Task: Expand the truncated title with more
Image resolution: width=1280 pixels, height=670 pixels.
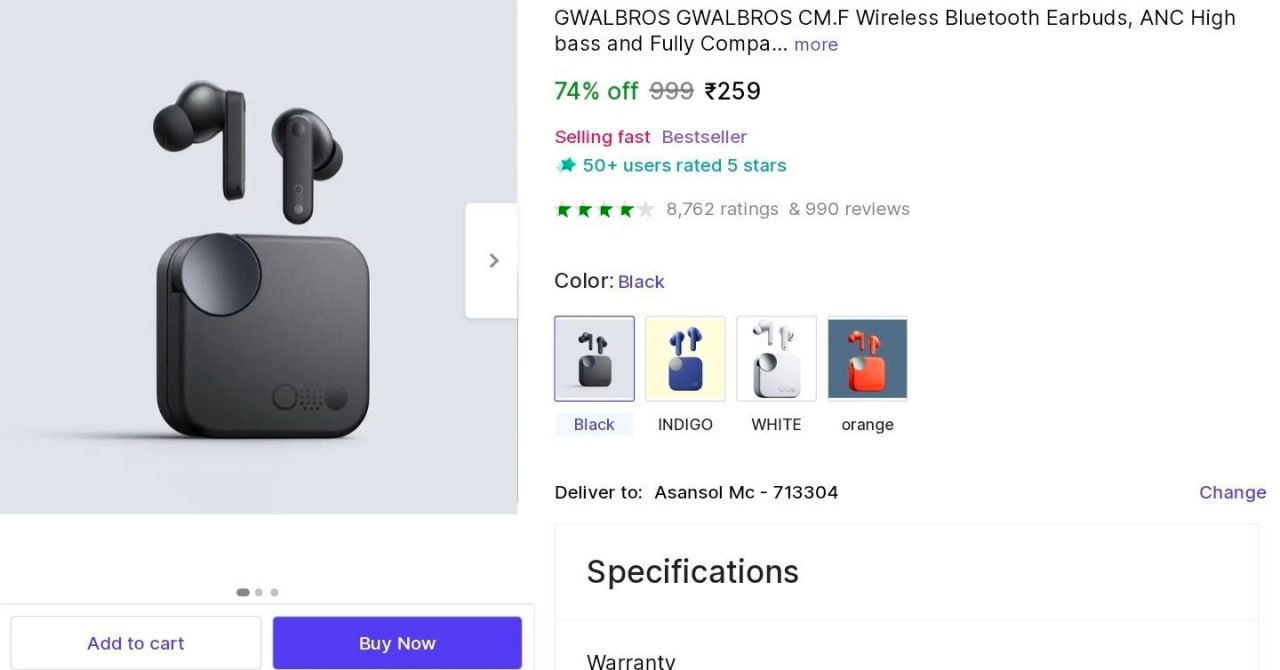Action: pyautogui.click(x=815, y=44)
